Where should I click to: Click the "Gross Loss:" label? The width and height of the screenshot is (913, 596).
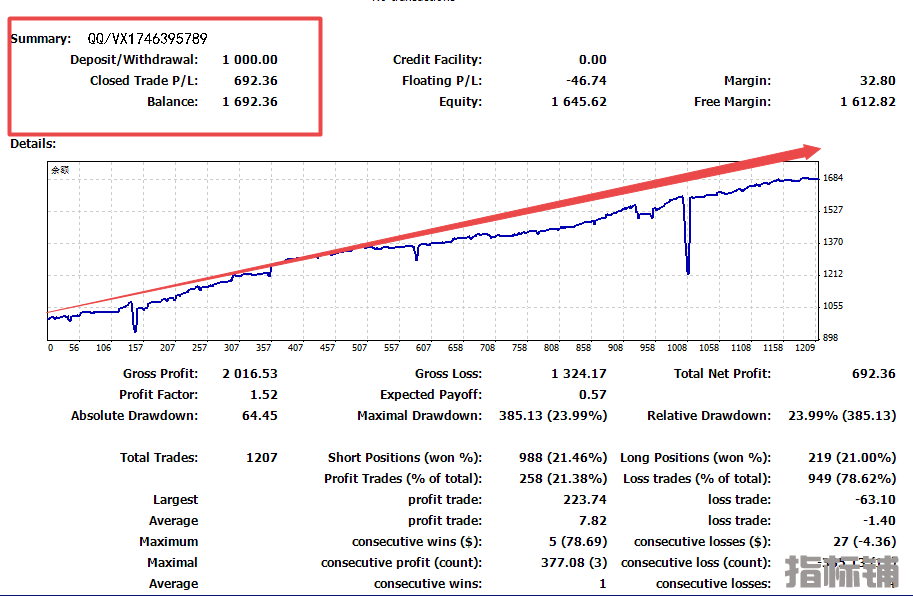[x=448, y=374]
